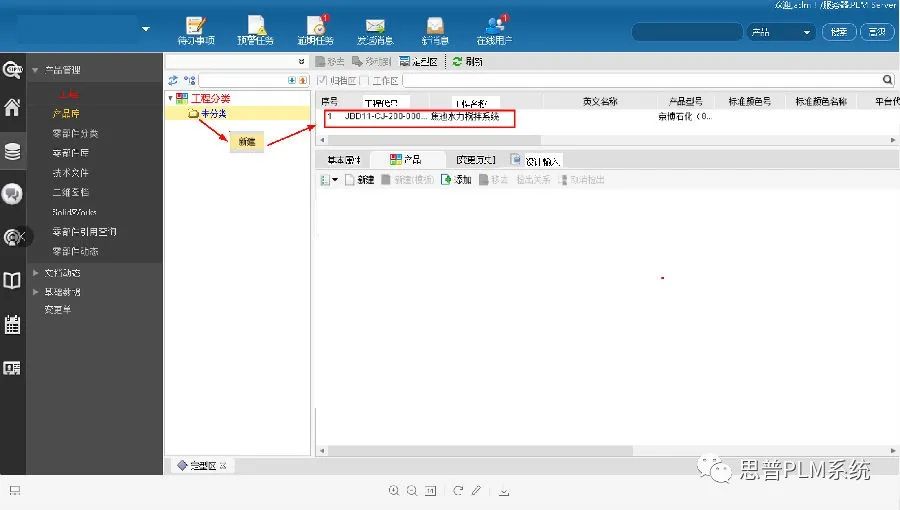Click the 添加 add button in lower toolbar
Image resolution: width=900 pixels, height=510 pixels.
(x=456, y=180)
